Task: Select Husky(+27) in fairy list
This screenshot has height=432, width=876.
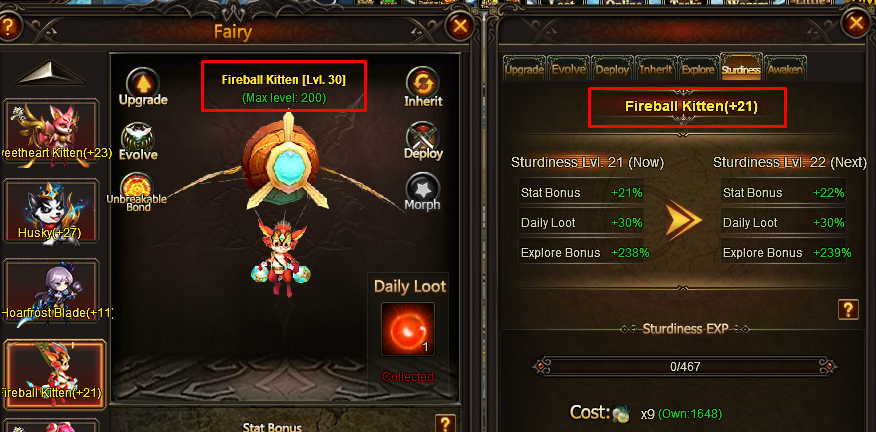Action: 51,211
